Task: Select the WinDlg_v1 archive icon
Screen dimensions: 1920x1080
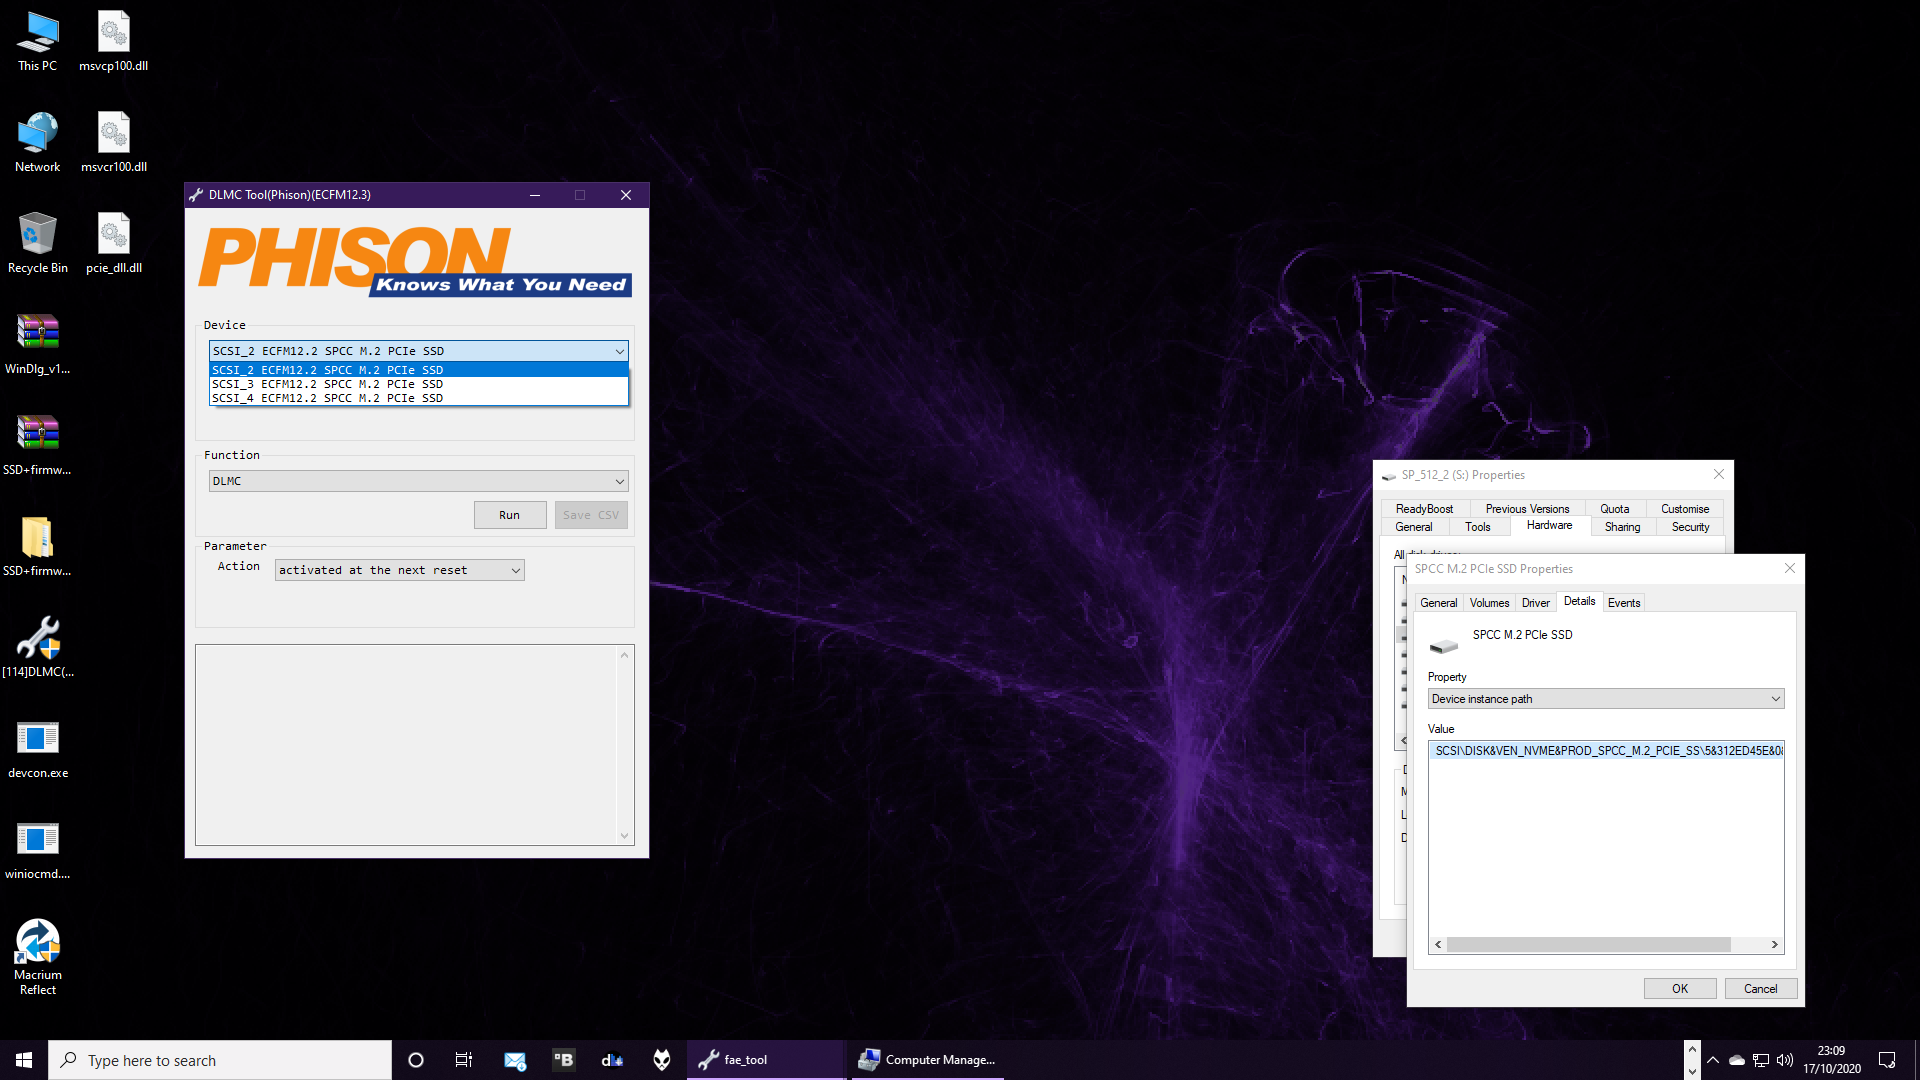Action: (x=38, y=344)
